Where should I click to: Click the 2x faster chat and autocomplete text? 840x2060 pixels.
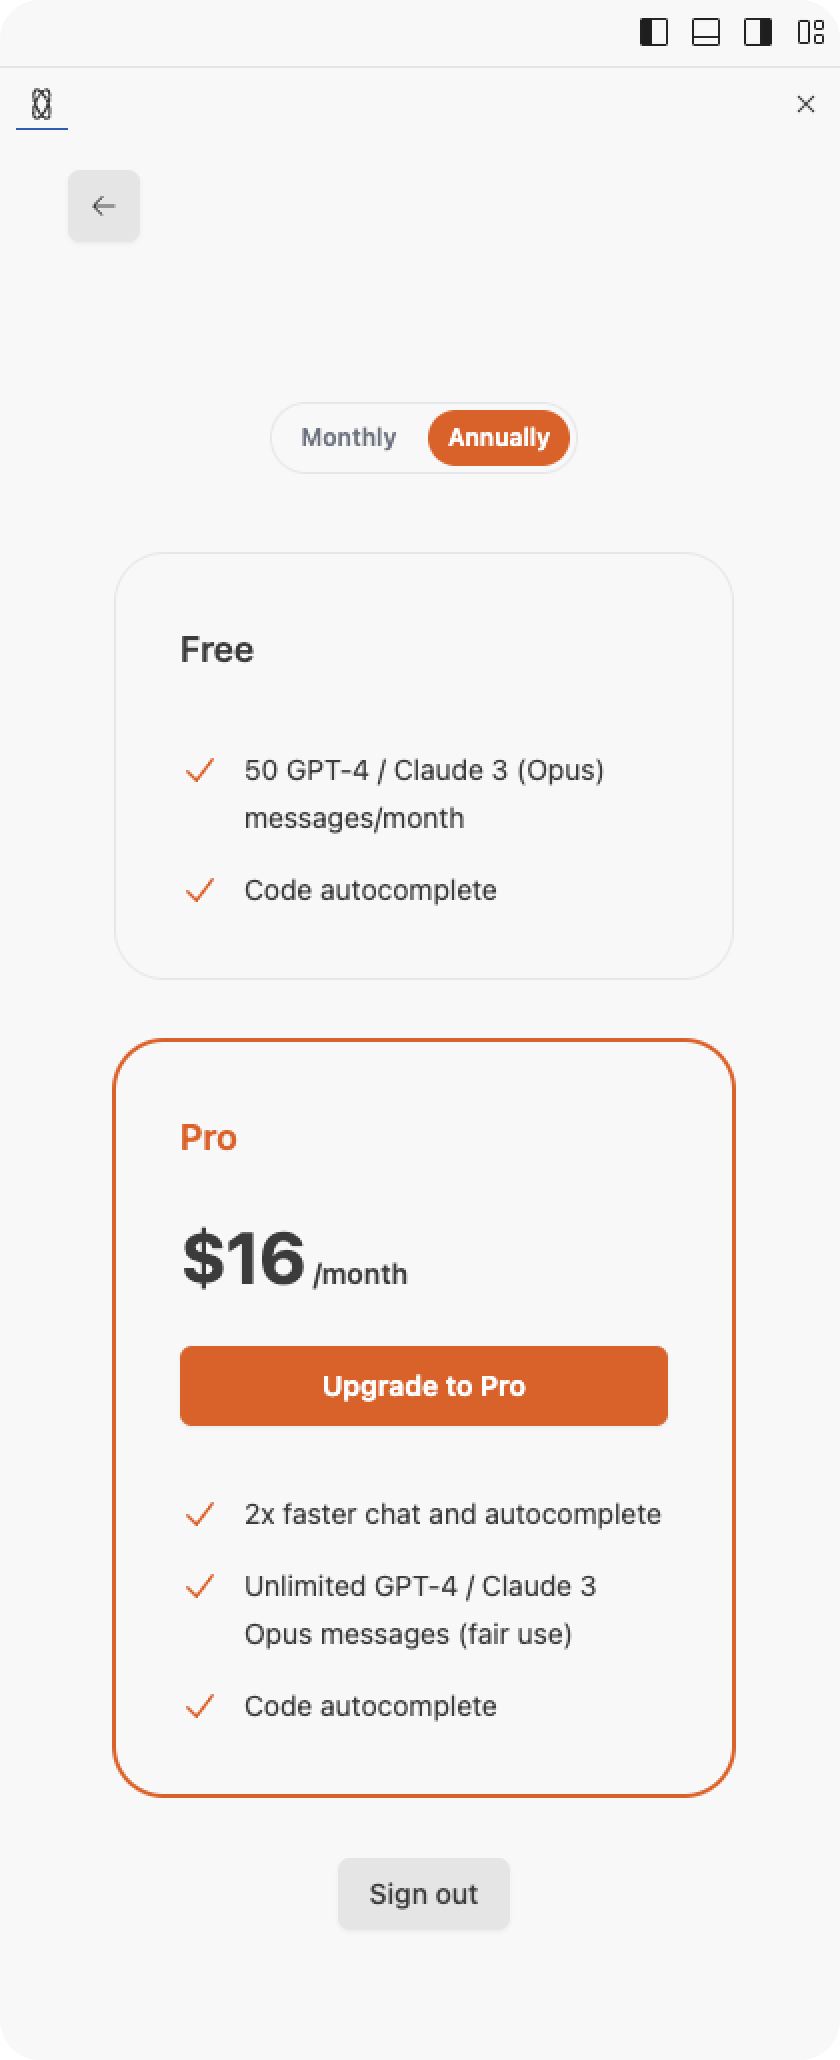453,1514
